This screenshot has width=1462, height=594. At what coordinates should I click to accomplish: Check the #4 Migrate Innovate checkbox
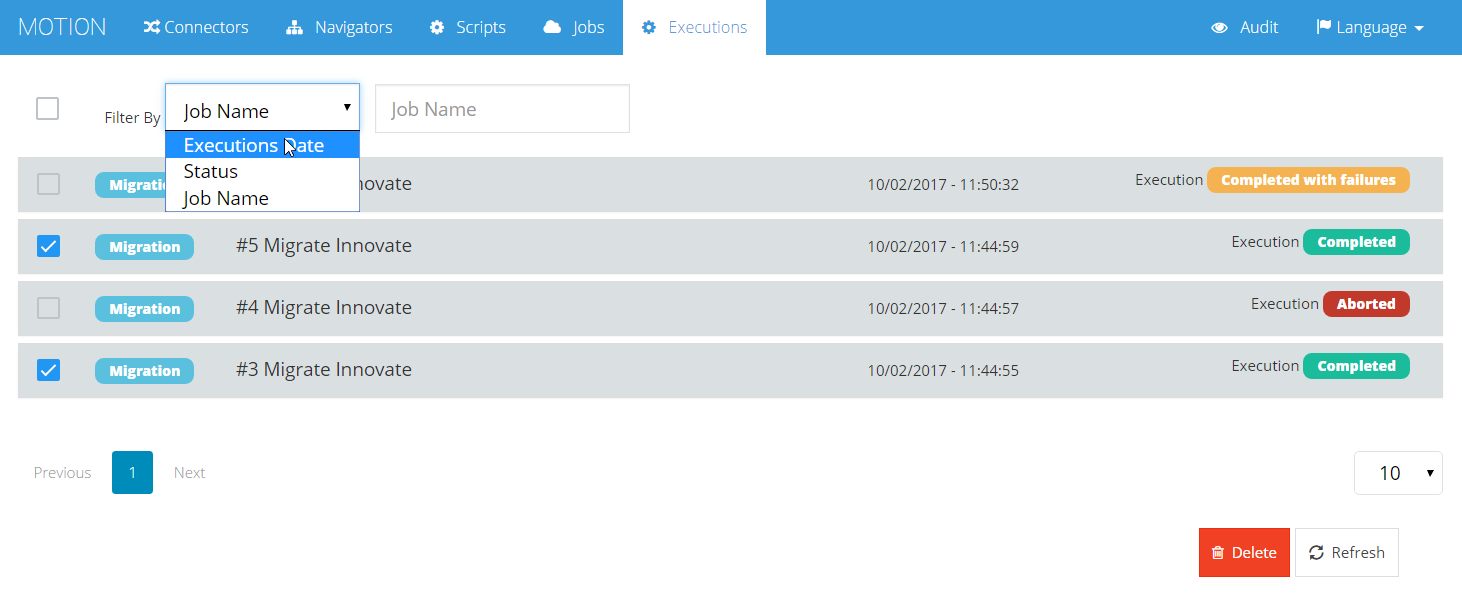pyautogui.click(x=48, y=308)
